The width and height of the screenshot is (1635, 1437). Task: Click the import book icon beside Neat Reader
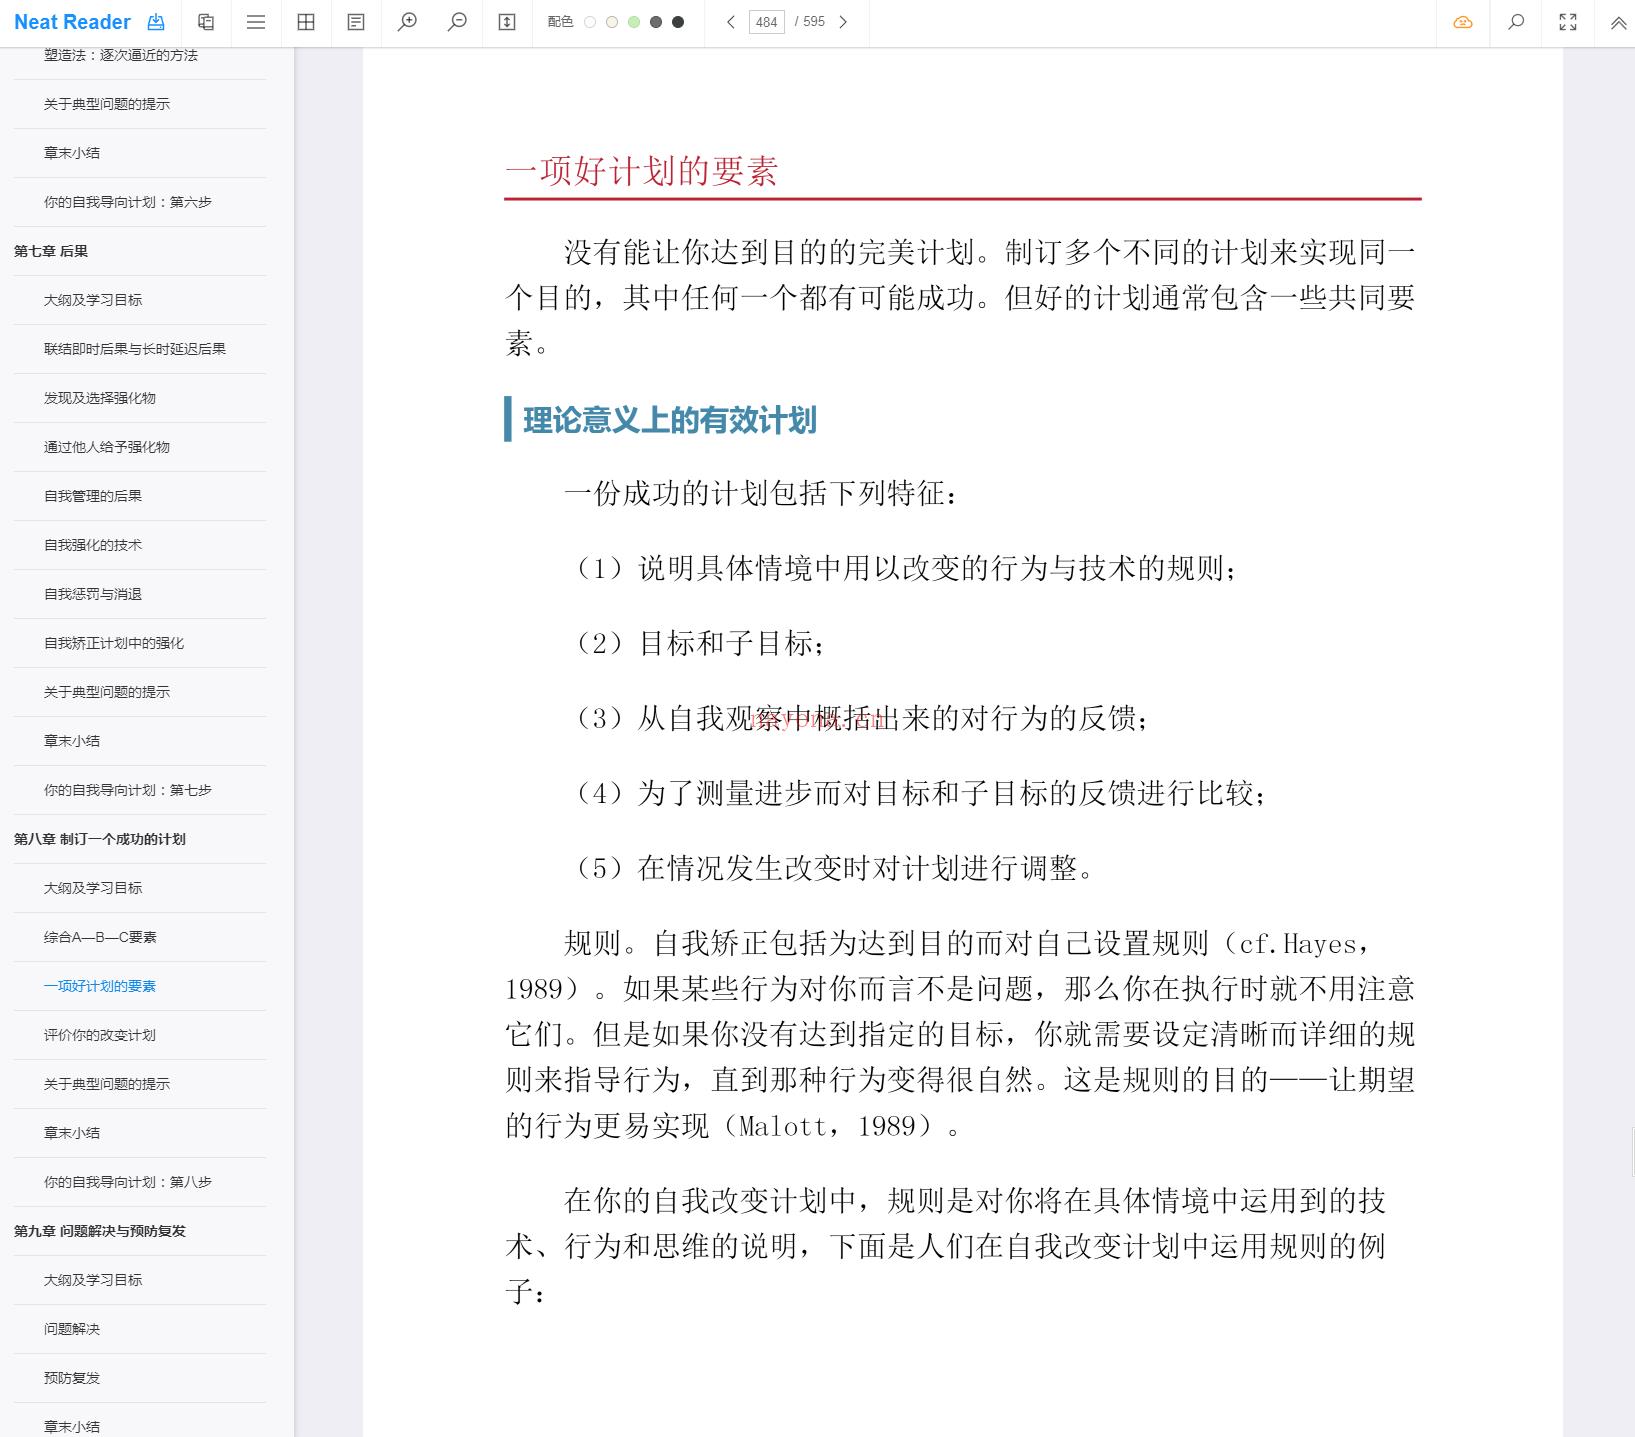coord(156,22)
